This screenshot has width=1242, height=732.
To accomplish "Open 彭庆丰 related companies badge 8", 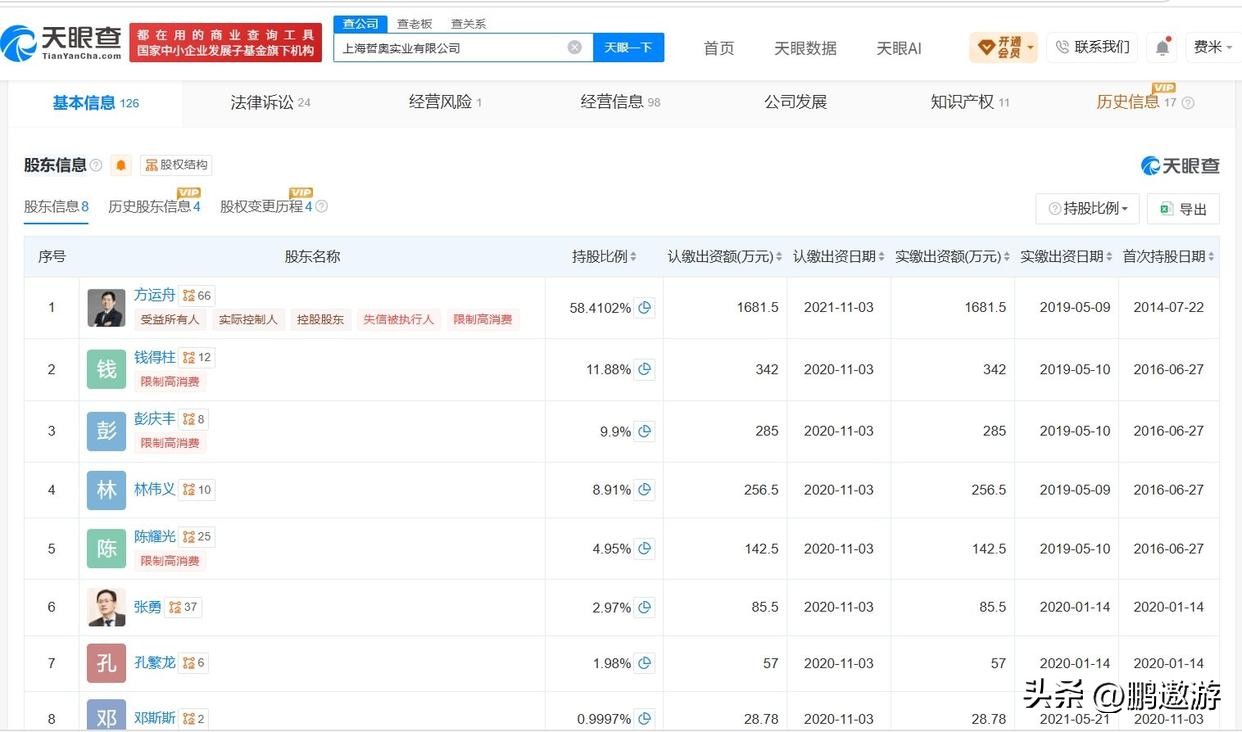I will click(194, 419).
